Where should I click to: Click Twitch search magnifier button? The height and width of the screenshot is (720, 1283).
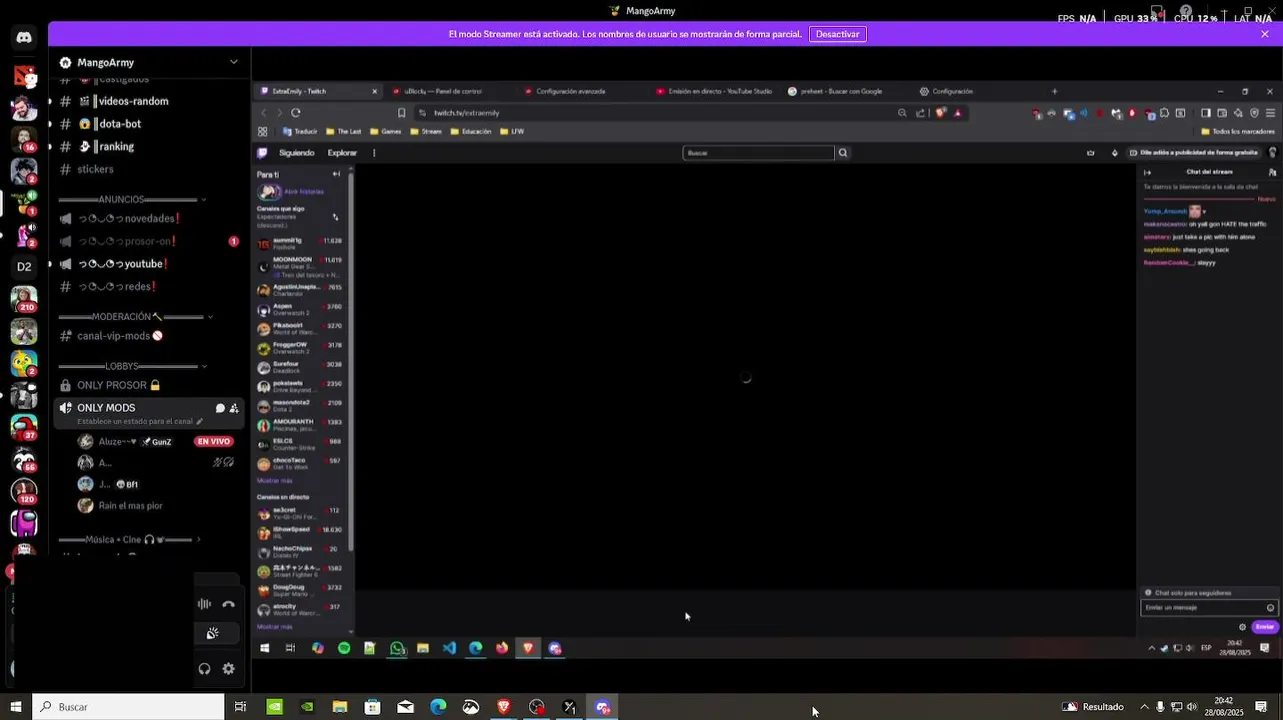(x=843, y=153)
